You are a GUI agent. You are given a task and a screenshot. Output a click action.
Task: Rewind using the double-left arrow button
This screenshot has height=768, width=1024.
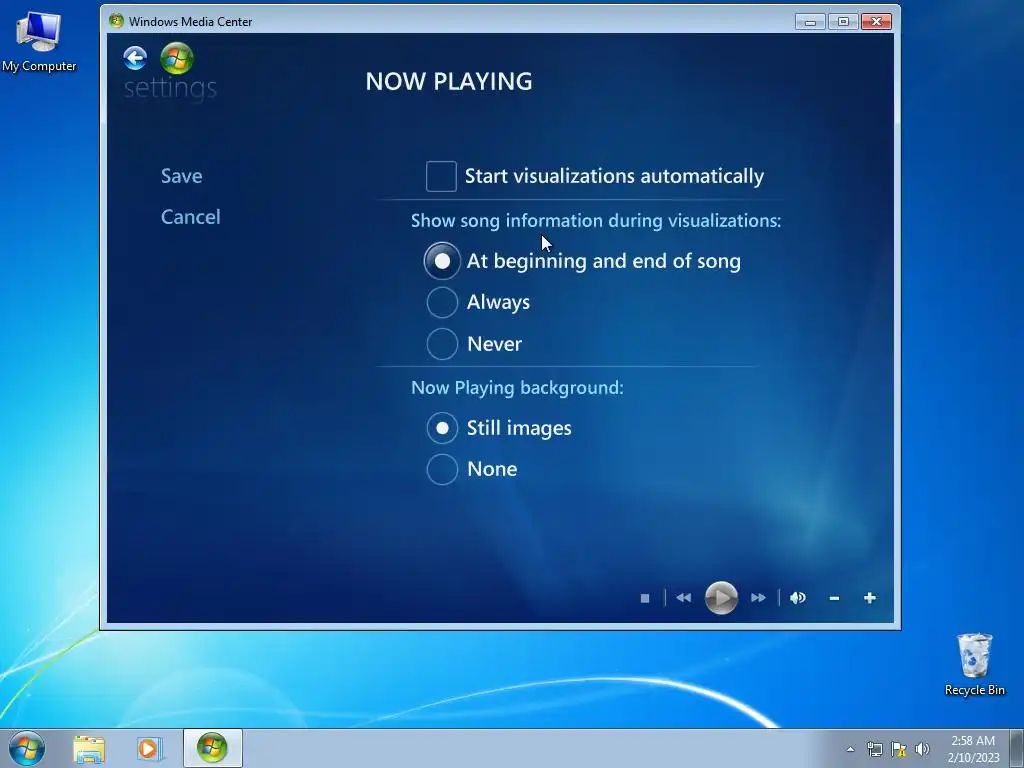[x=684, y=598]
